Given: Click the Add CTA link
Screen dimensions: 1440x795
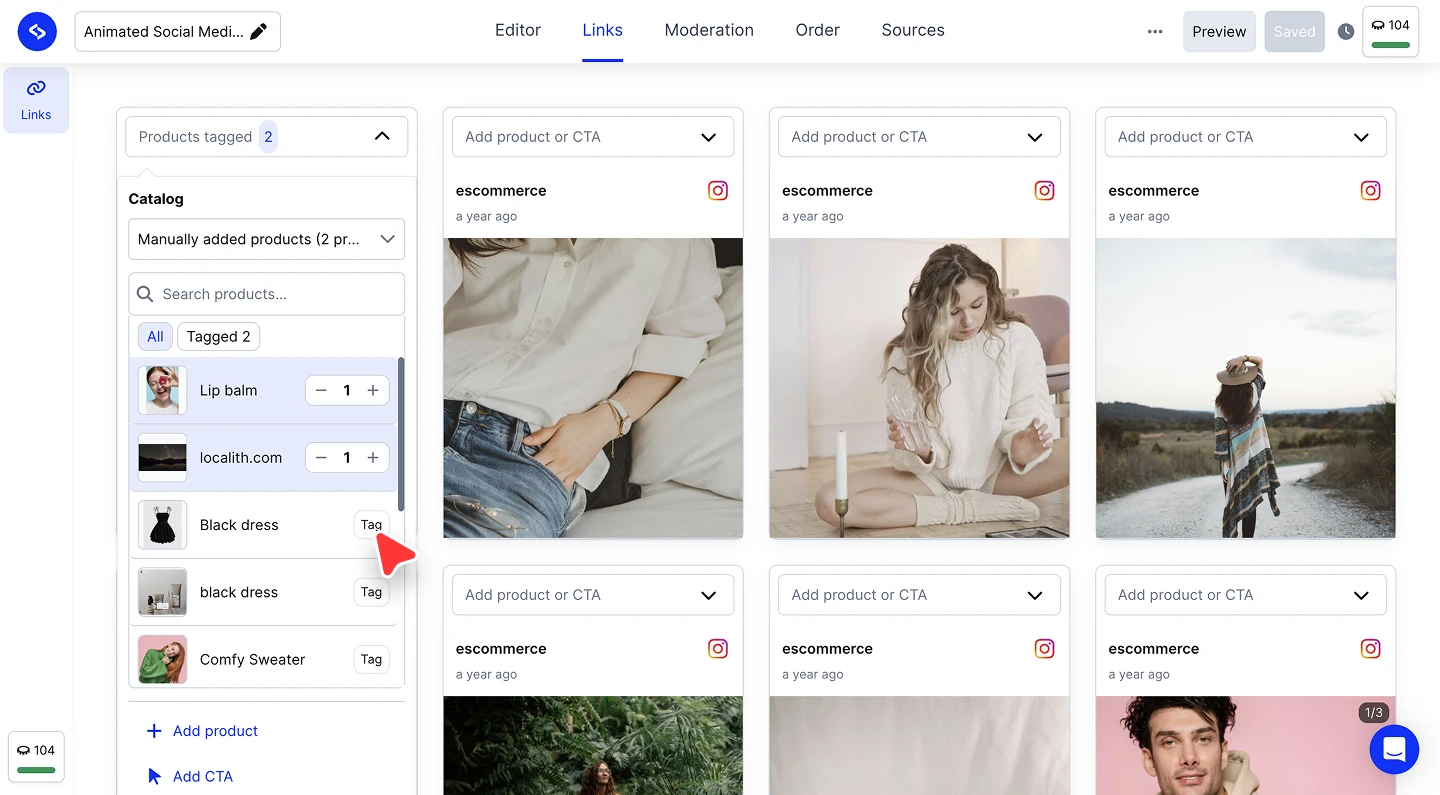Looking at the screenshot, I should click(x=203, y=776).
